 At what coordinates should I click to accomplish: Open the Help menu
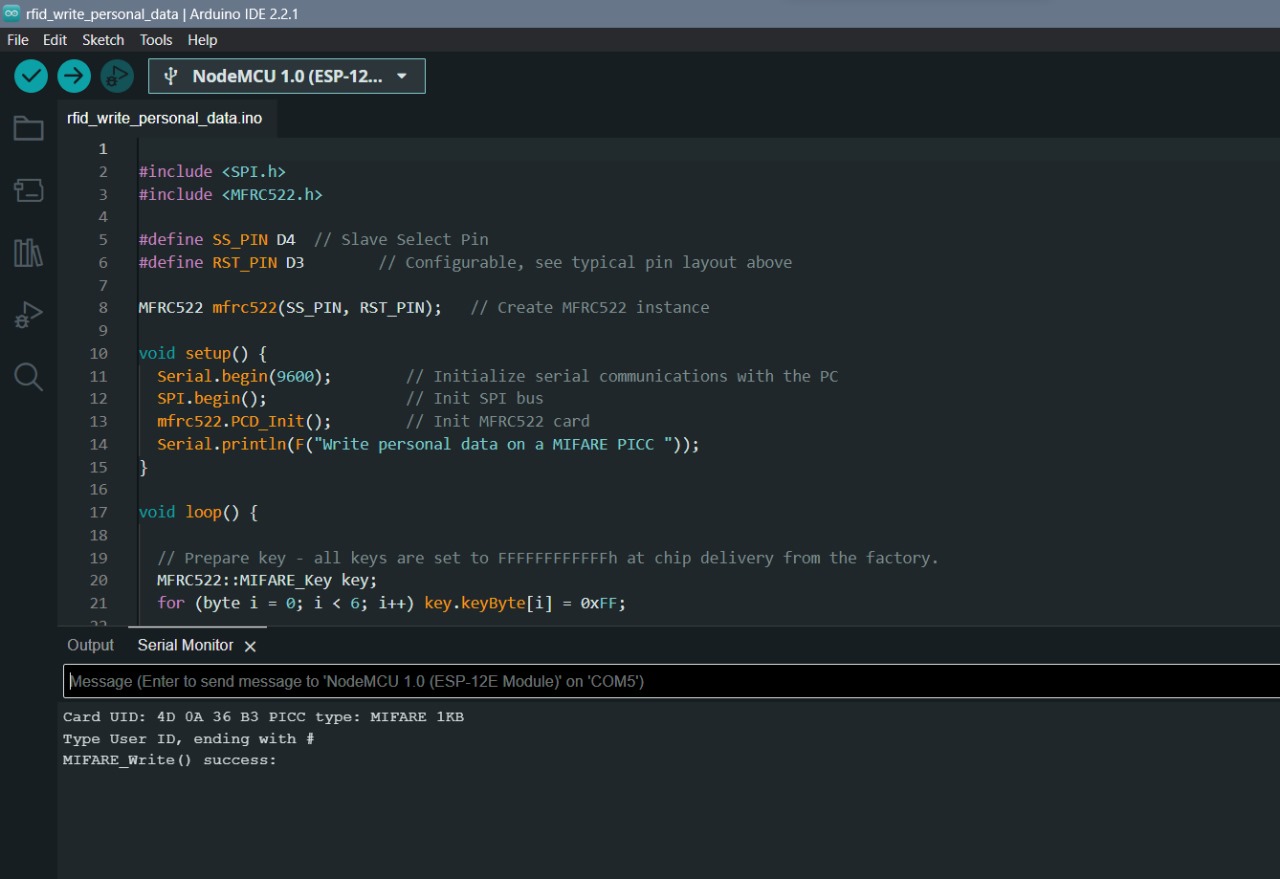tap(202, 40)
